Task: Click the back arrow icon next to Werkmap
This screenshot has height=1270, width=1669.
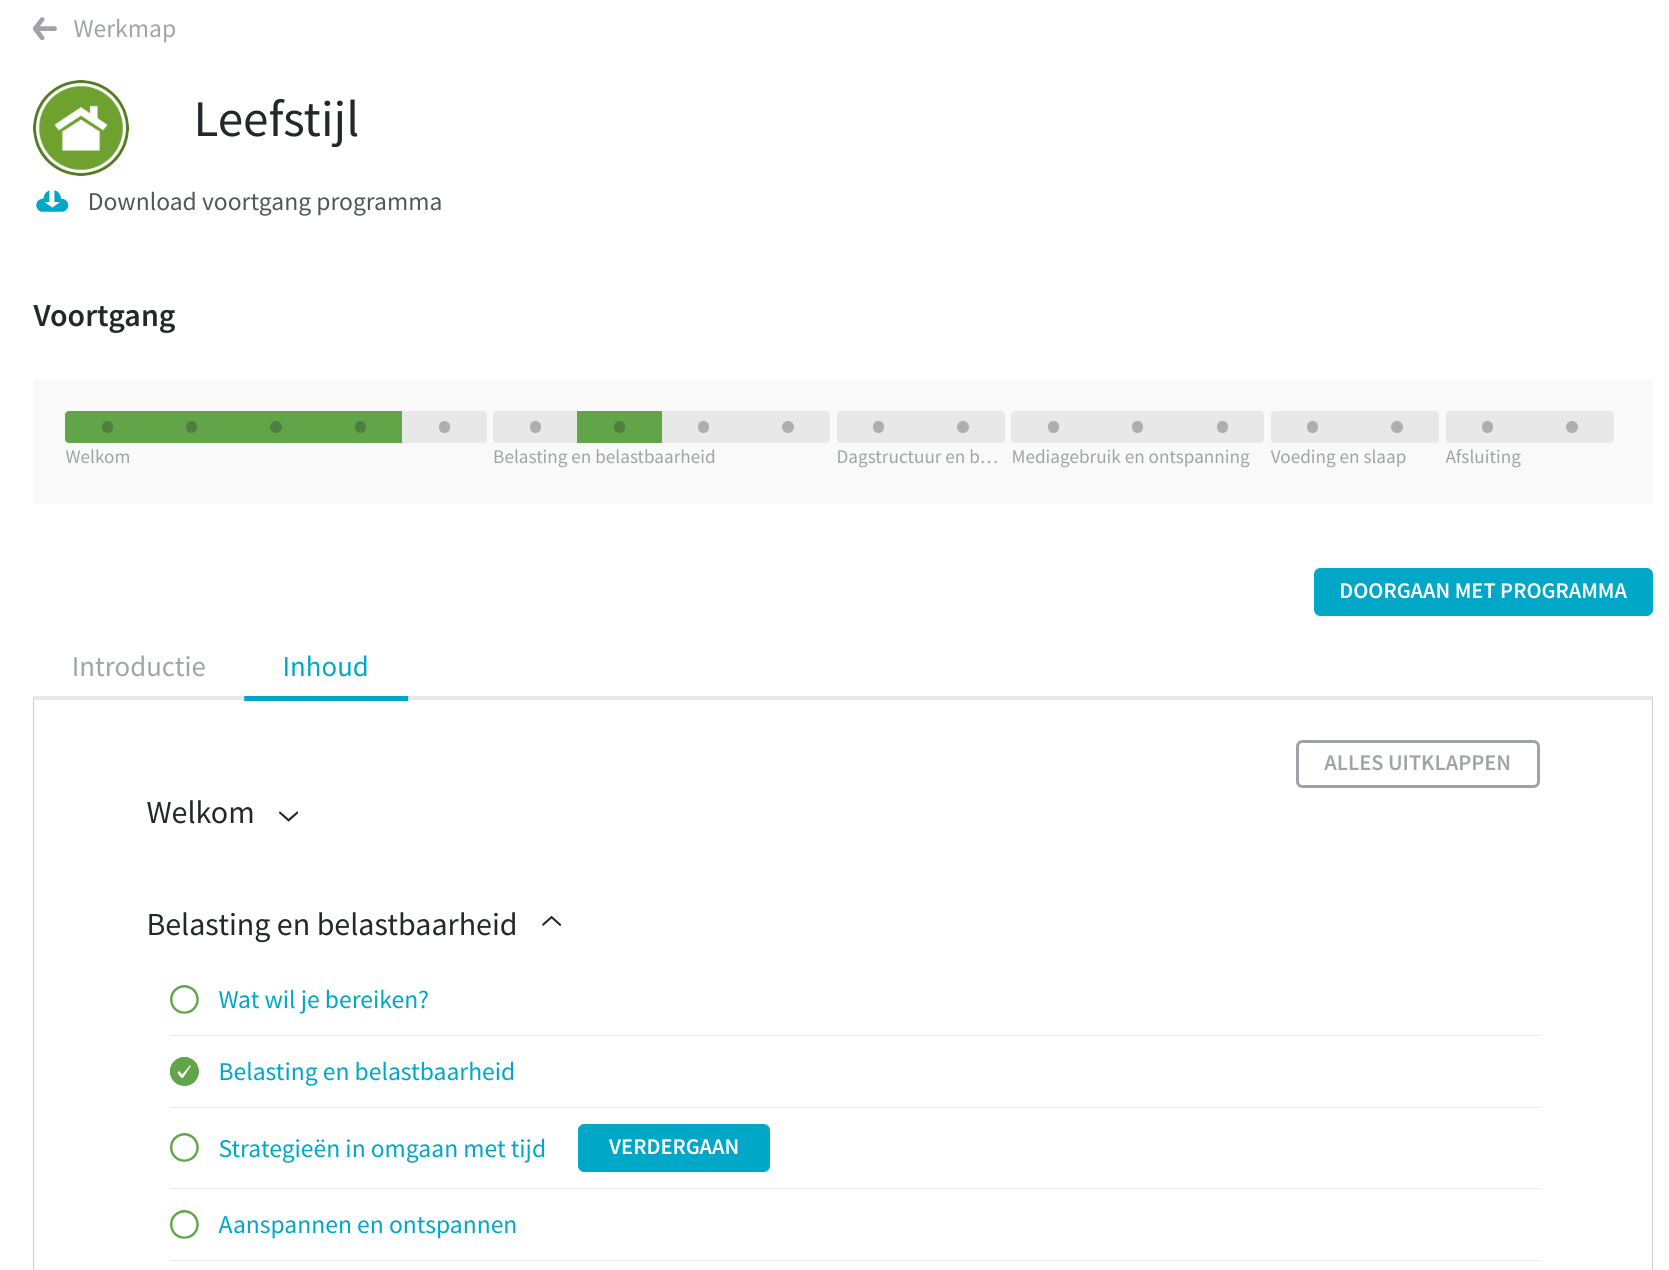Action: click(x=45, y=29)
